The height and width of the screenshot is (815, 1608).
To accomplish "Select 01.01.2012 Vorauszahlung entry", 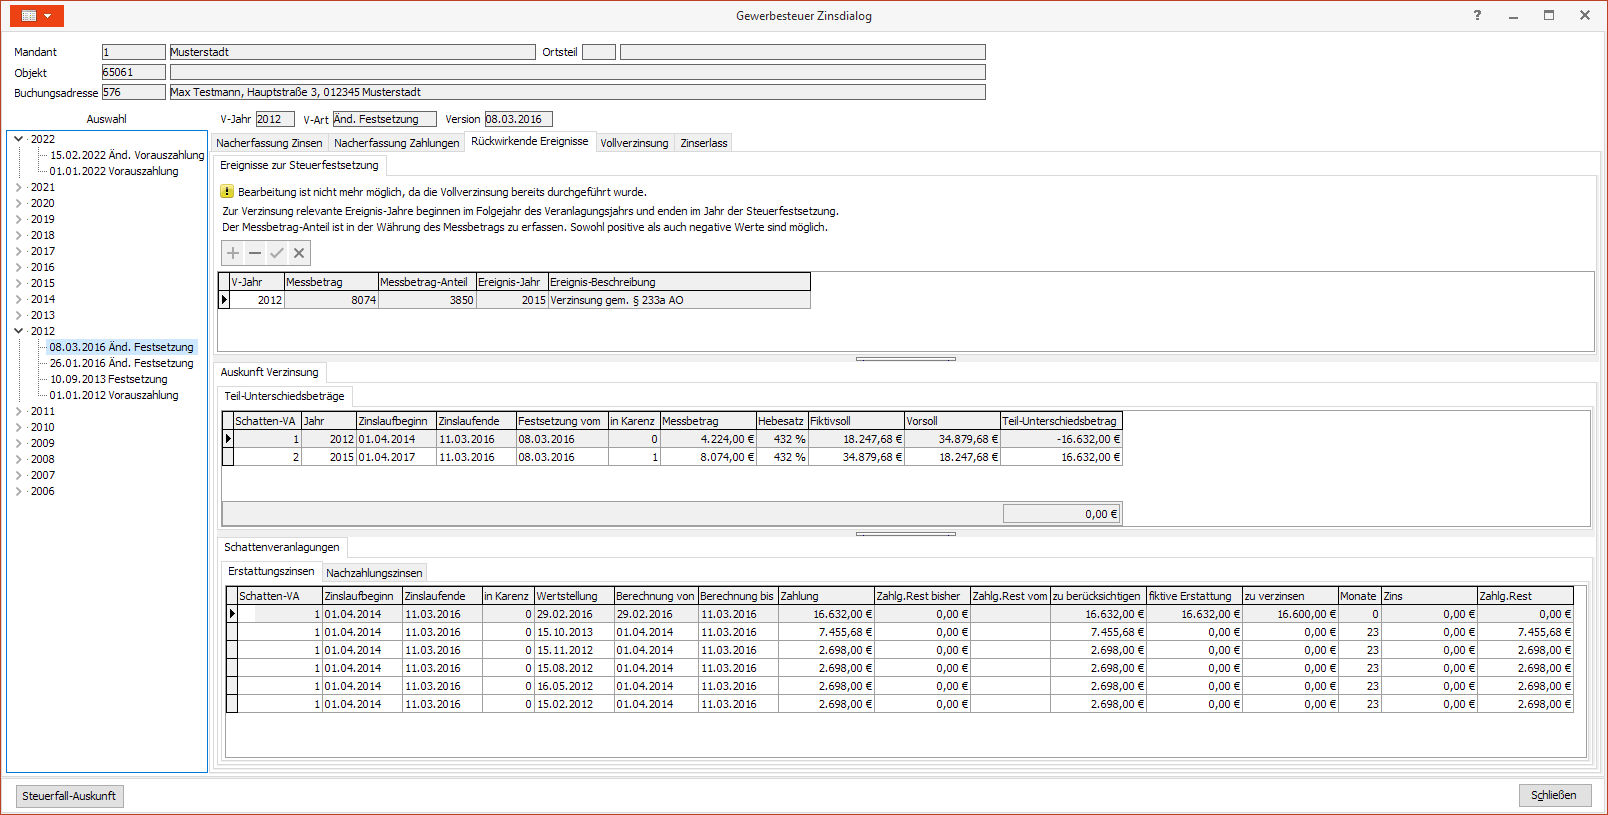I will pos(114,395).
